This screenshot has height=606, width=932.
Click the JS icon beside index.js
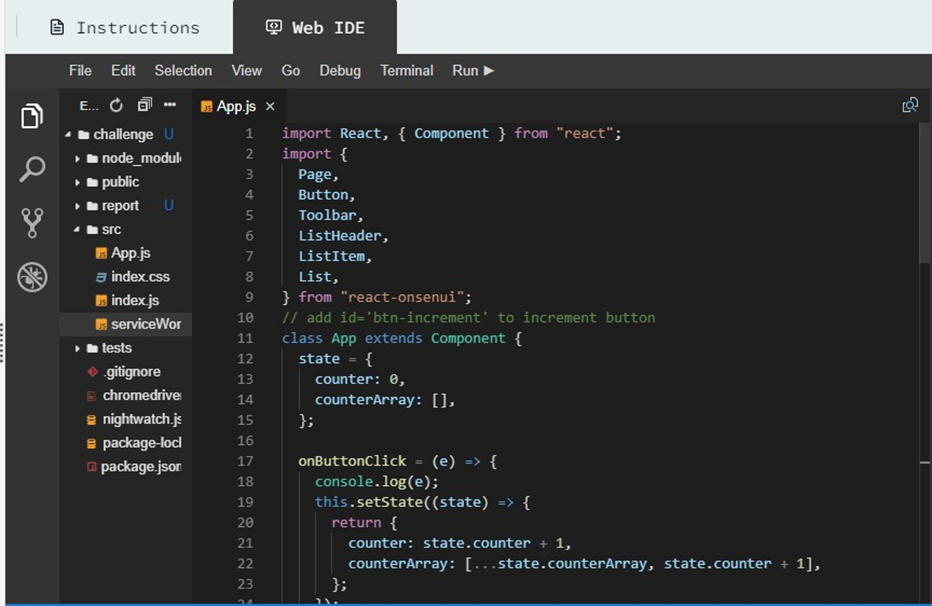coord(101,301)
